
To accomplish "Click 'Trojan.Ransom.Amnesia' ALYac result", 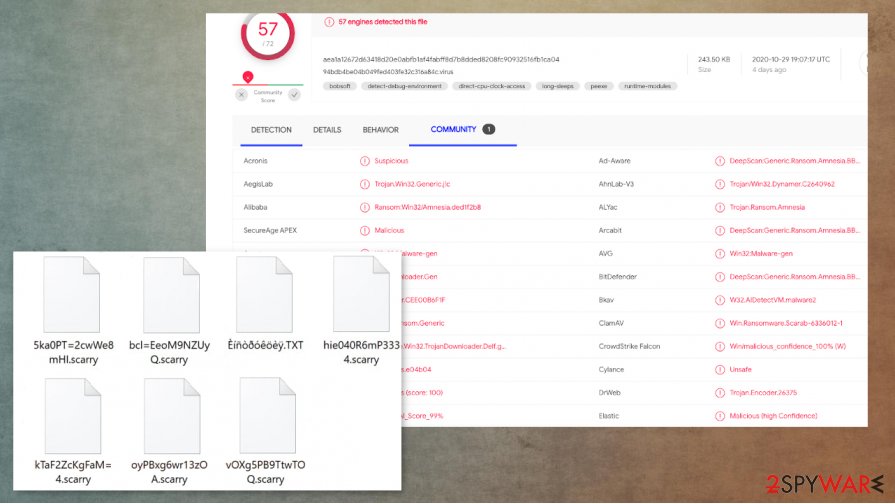I will point(767,207).
